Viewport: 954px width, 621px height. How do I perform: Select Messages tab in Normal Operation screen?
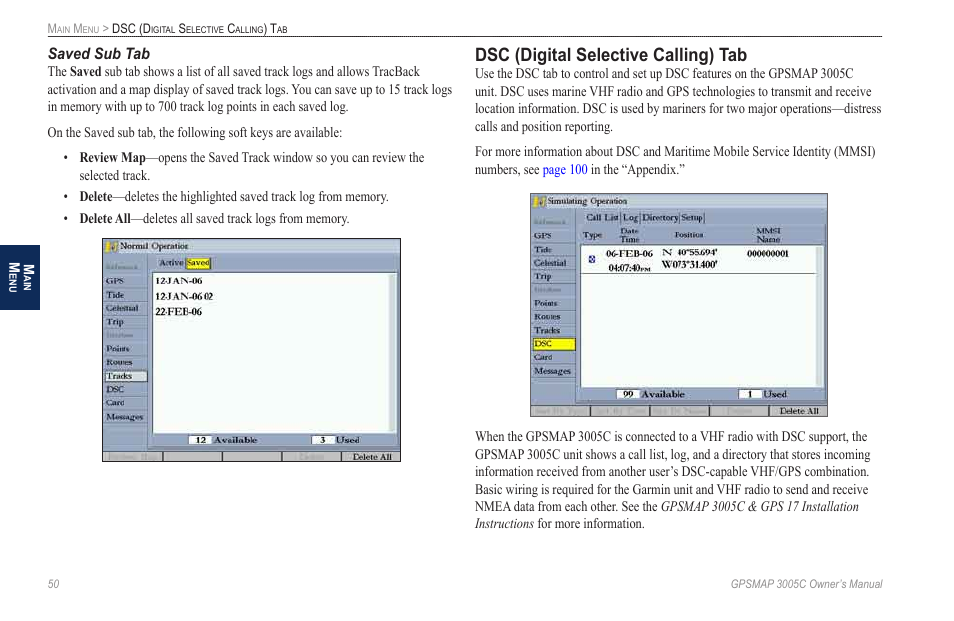(x=125, y=417)
